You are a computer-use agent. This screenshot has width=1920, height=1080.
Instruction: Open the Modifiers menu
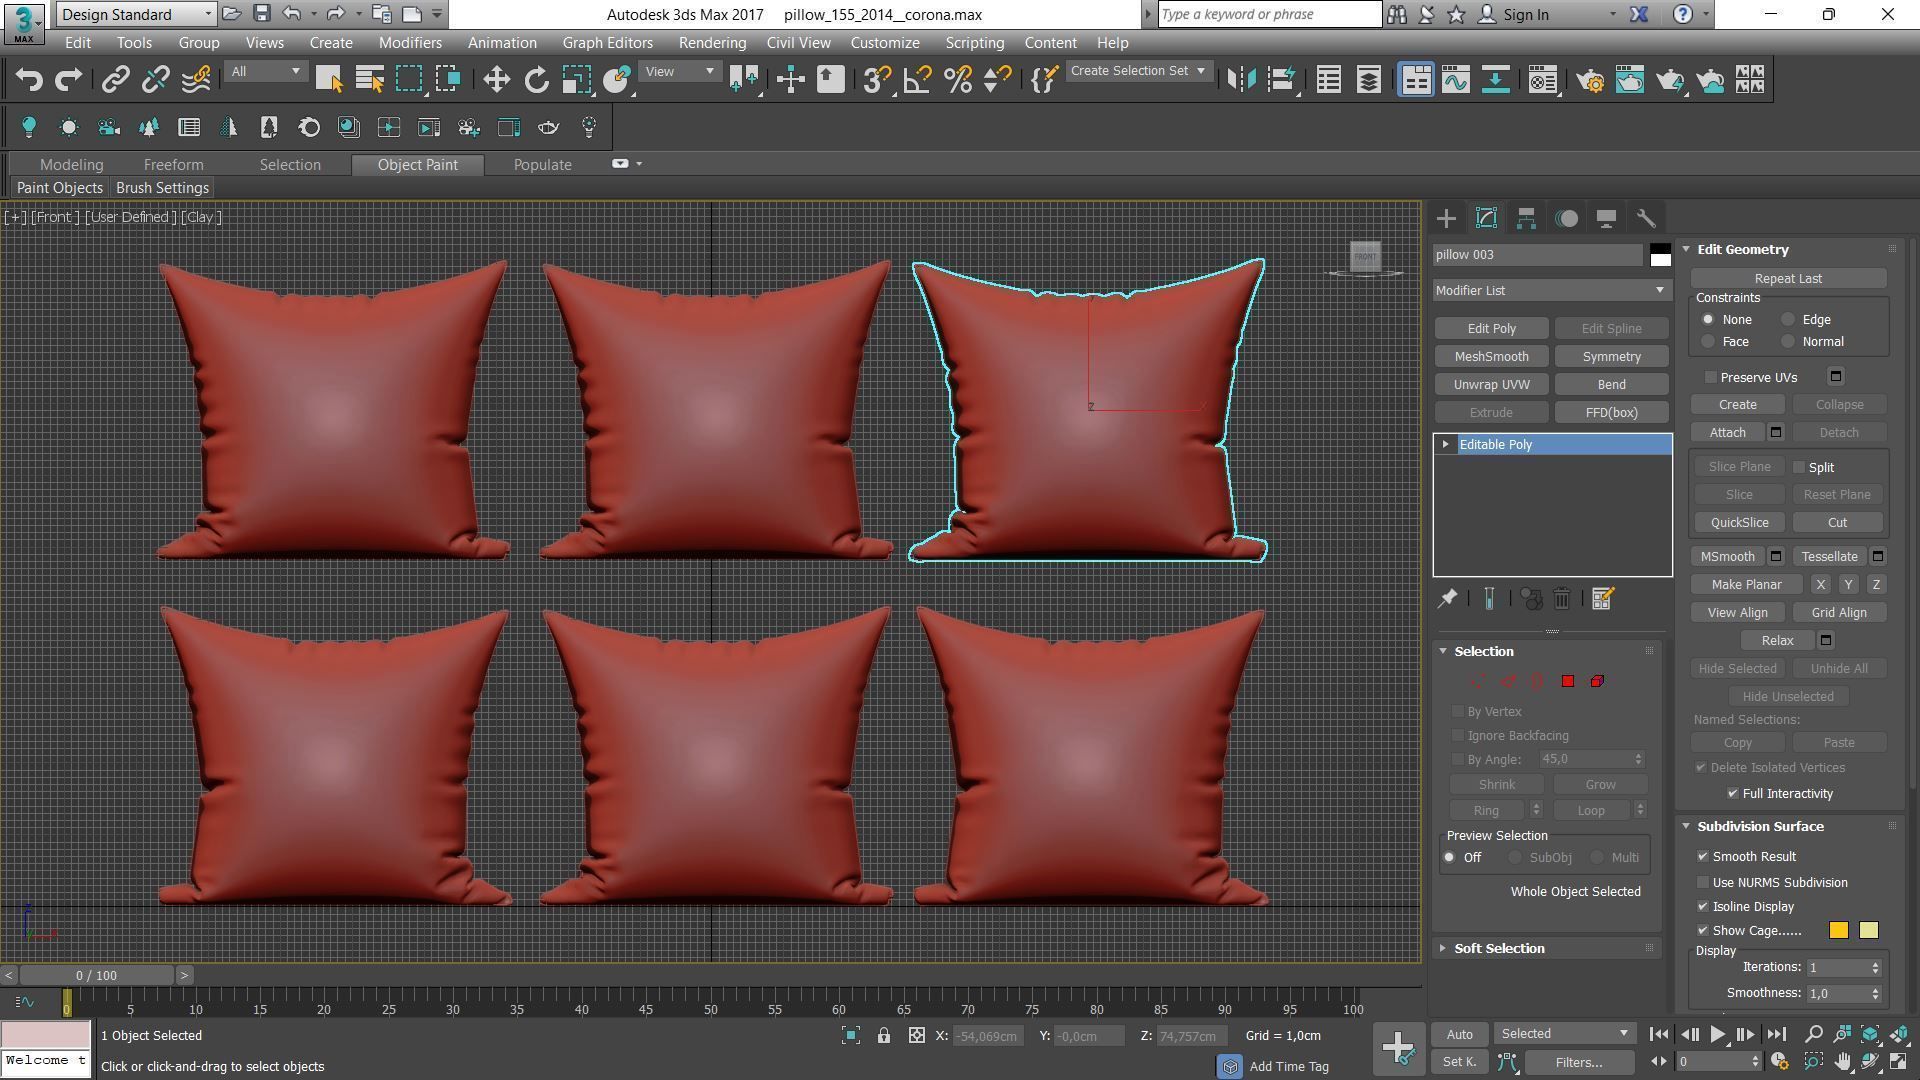pos(410,43)
